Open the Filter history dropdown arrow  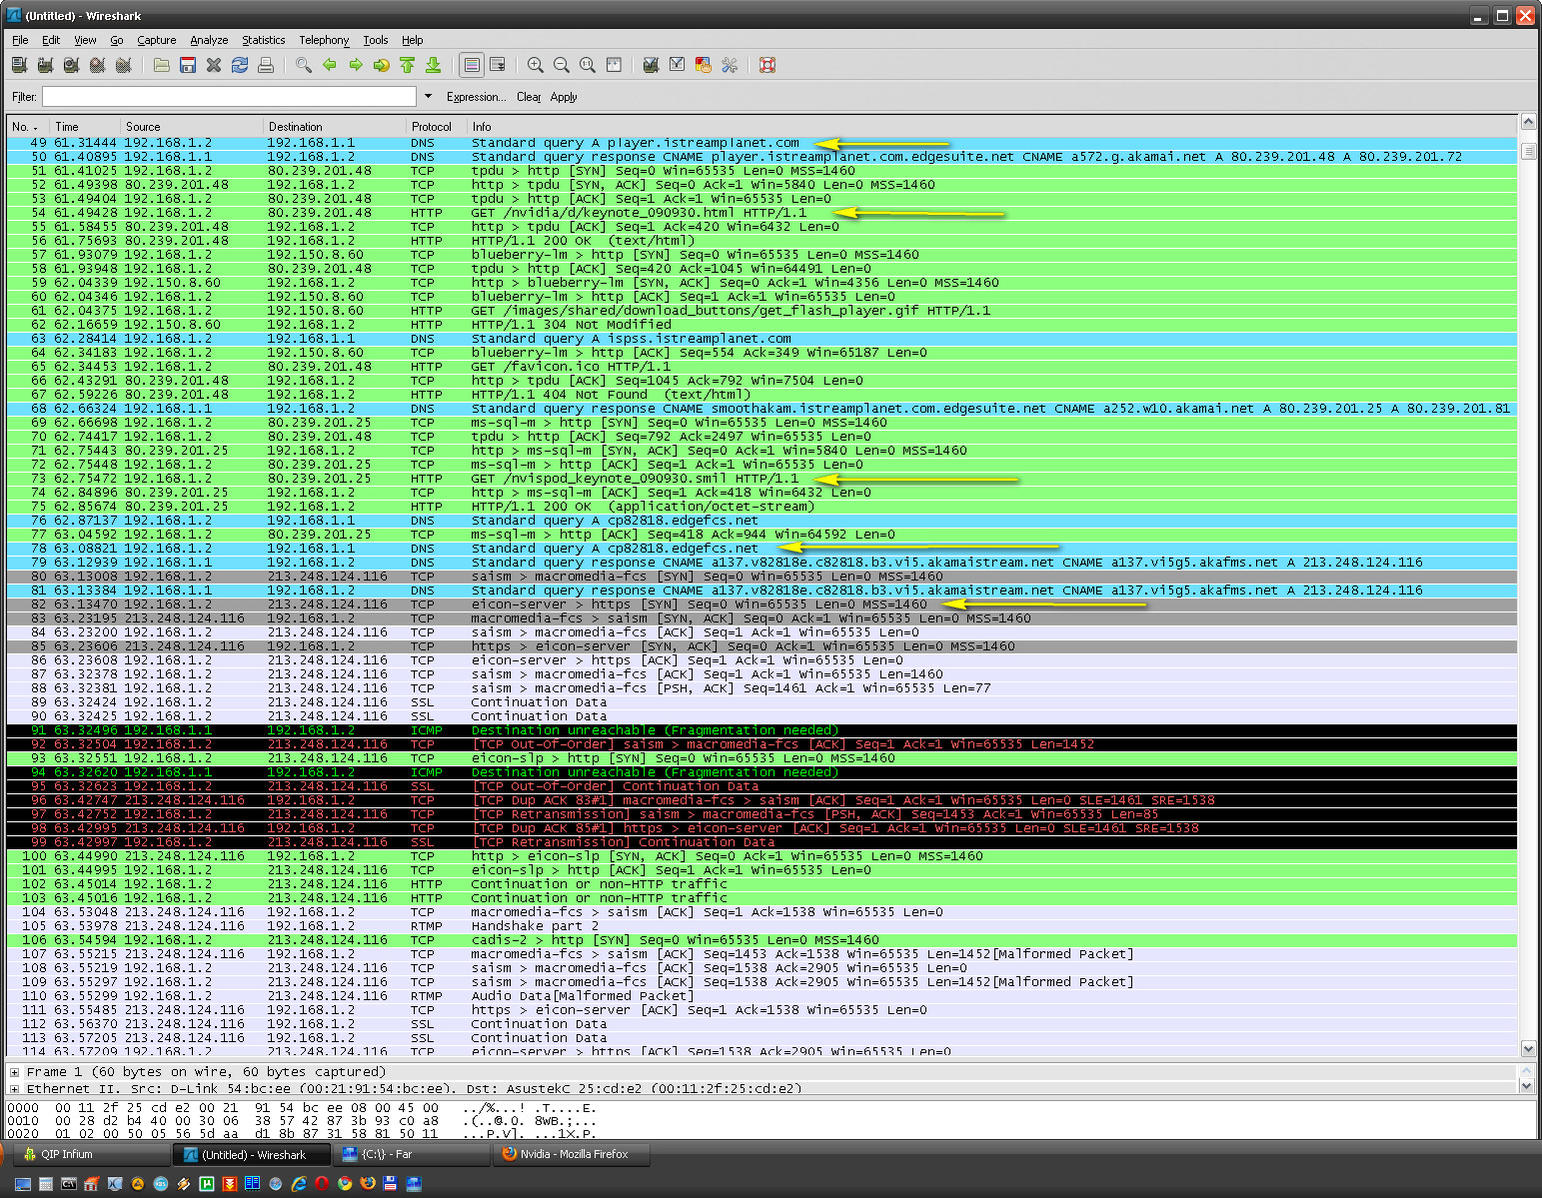click(x=428, y=97)
